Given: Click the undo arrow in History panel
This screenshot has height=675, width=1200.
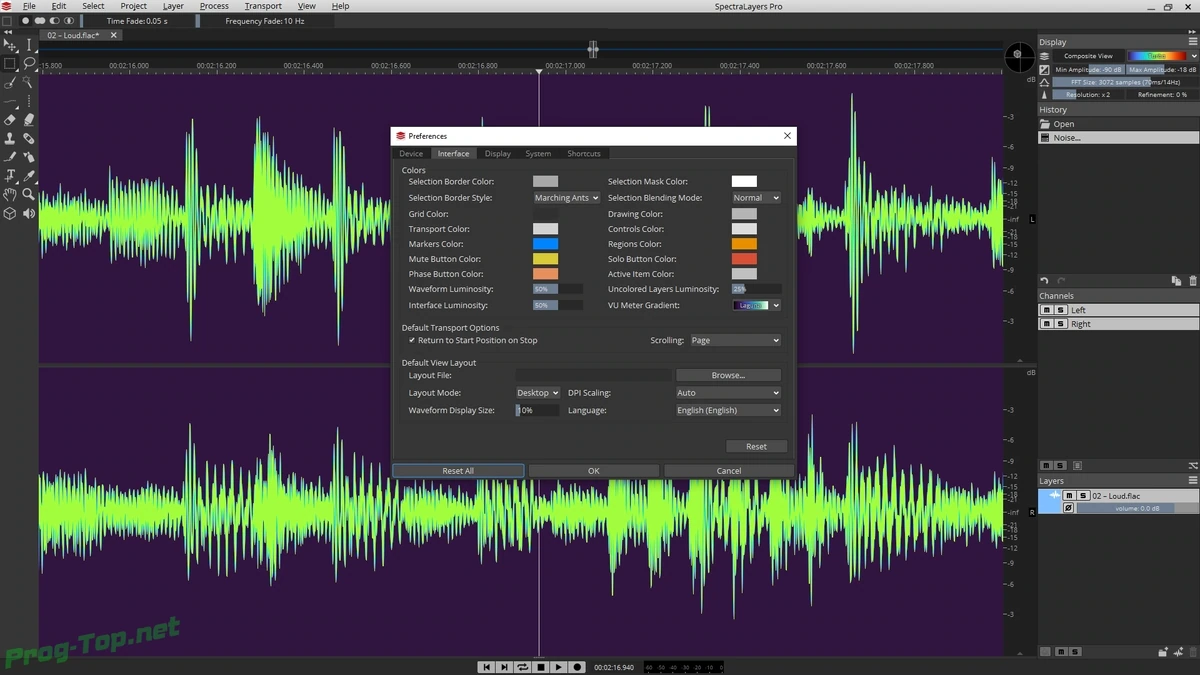Looking at the screenshot, I should 1044,281.
